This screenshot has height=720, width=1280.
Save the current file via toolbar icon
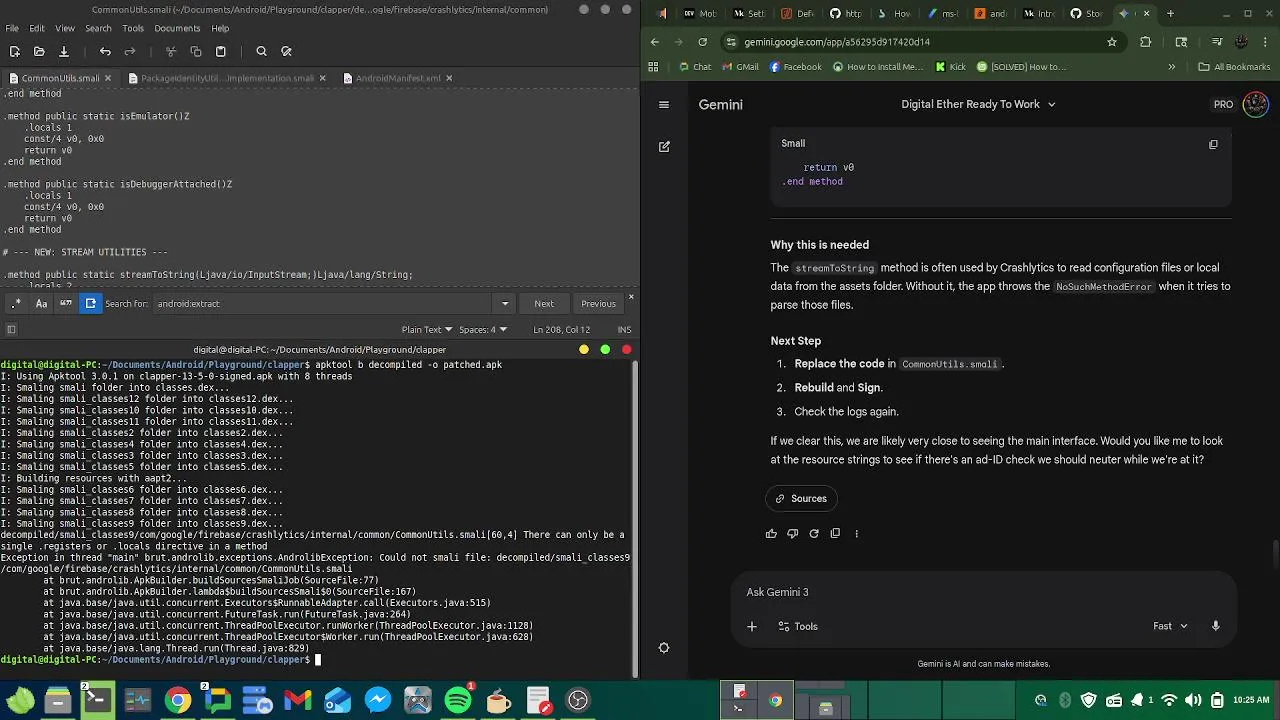(x=63, y=51)
